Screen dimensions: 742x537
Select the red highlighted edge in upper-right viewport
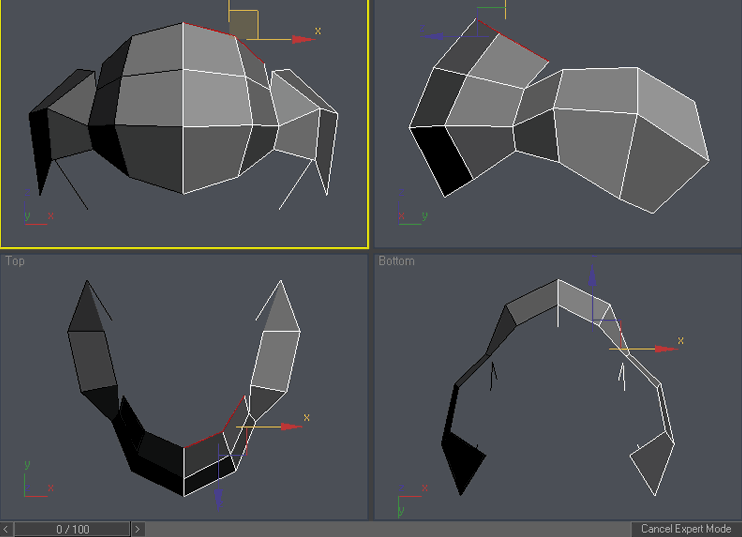point(522,46)
